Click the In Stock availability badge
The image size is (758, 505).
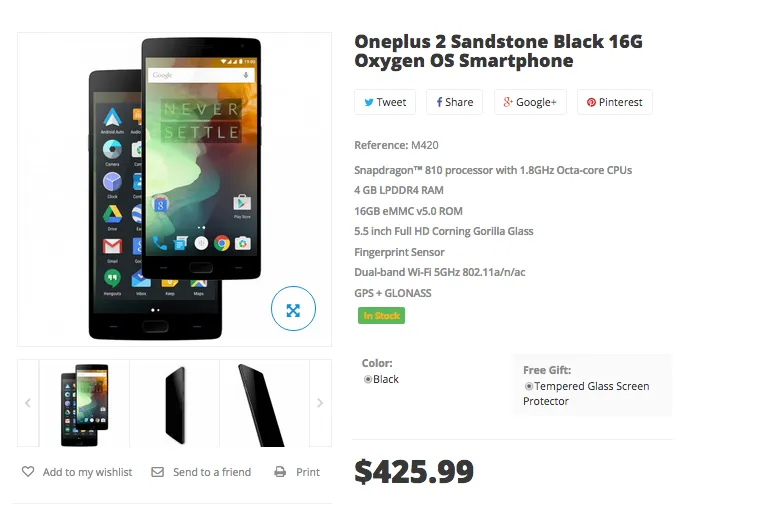[381, 316]
